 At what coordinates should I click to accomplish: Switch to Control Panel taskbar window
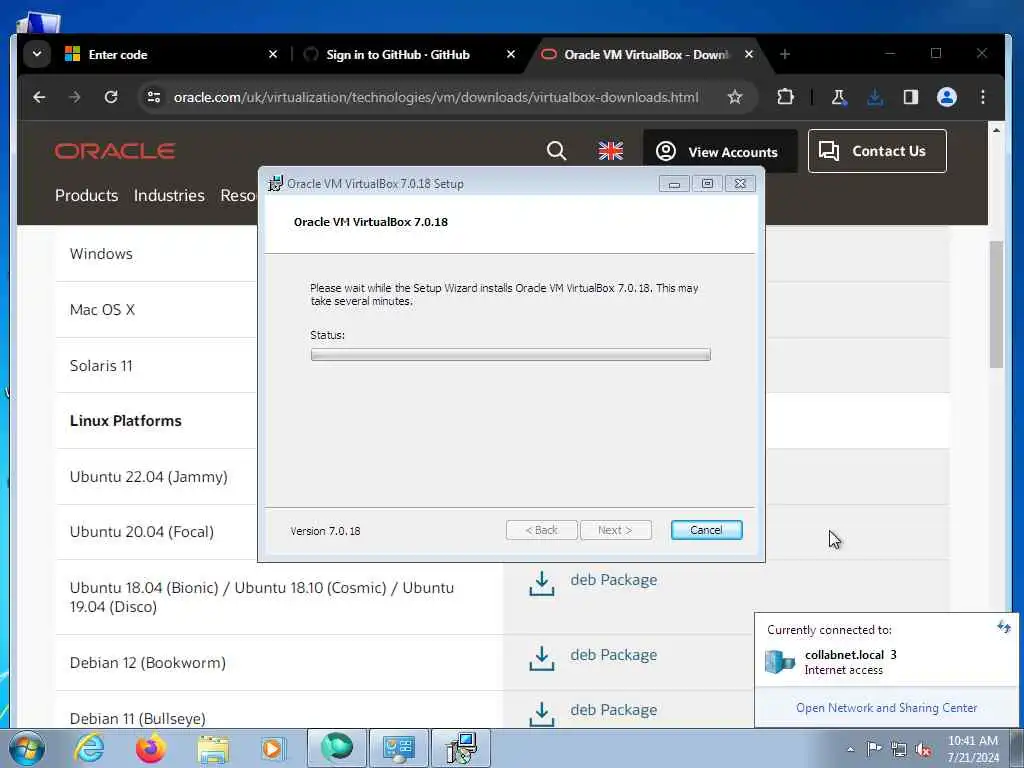tap(399, 748)
